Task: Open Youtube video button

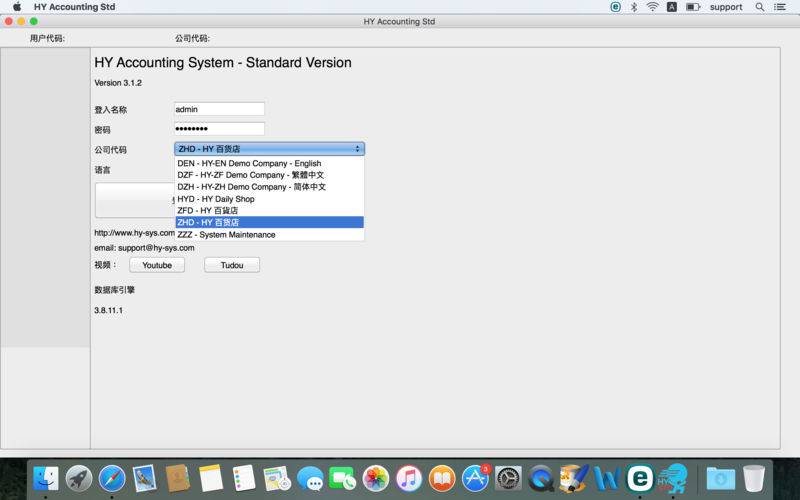Action: coord(157,265)
